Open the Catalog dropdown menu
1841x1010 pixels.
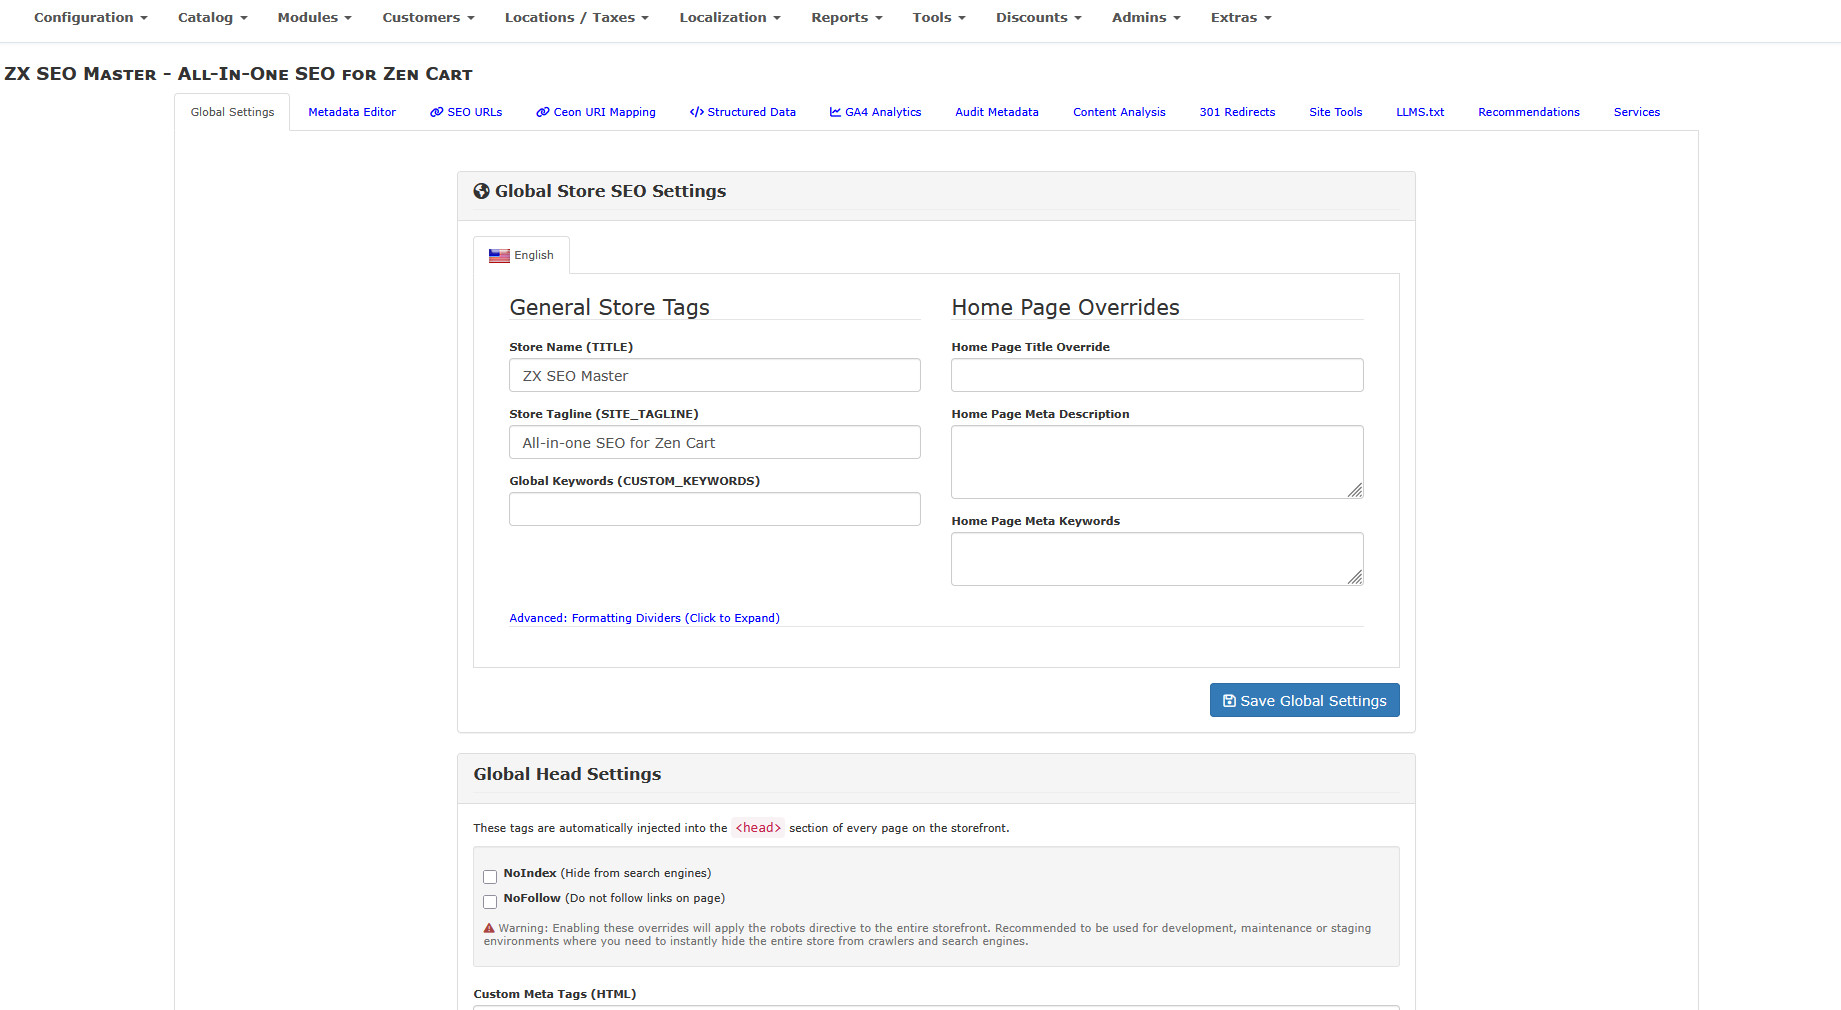click(213, 18)
